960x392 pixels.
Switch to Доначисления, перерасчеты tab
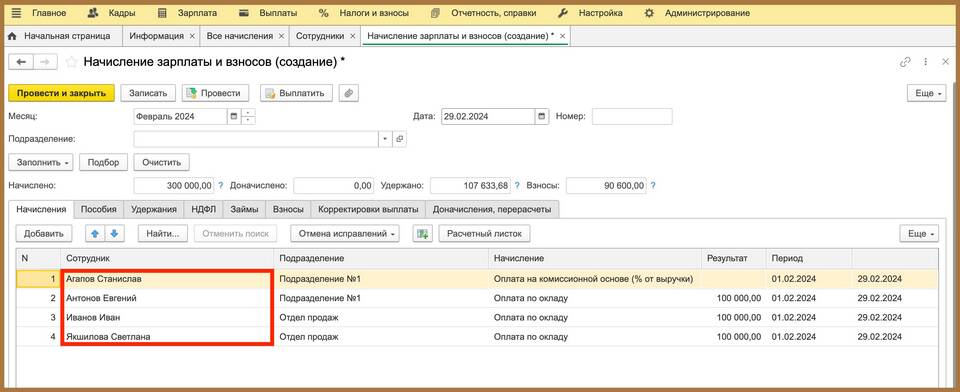[492, 209]
